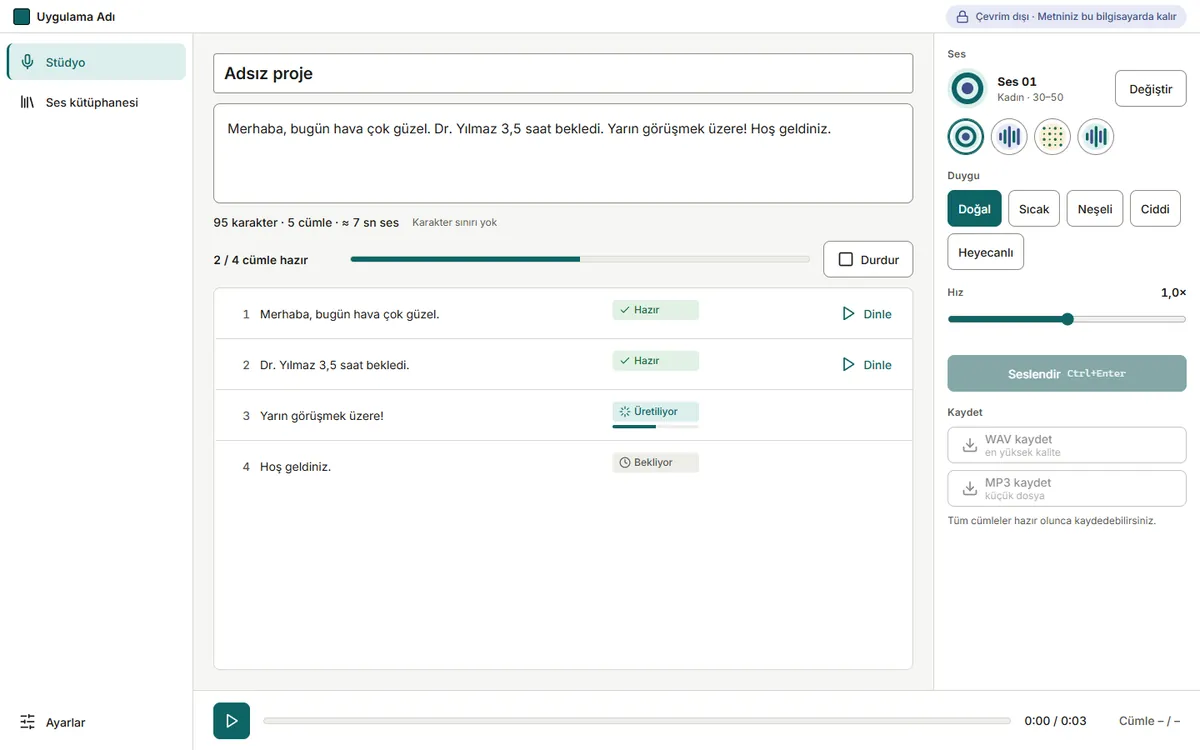Select the second waveform voice avatar
This screenshot has height=750, width=1200.
tap(1009, 136)
